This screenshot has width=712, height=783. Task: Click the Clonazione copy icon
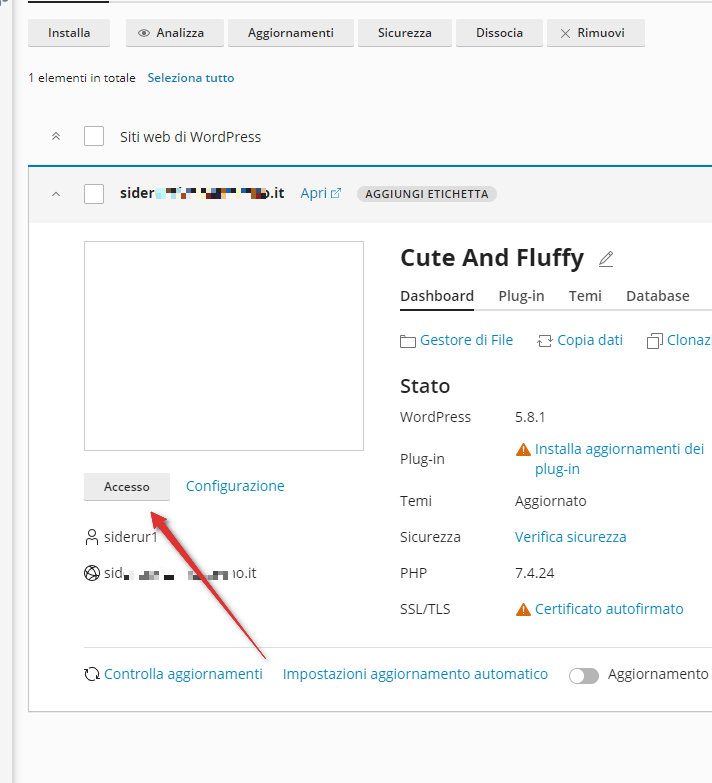655,341
